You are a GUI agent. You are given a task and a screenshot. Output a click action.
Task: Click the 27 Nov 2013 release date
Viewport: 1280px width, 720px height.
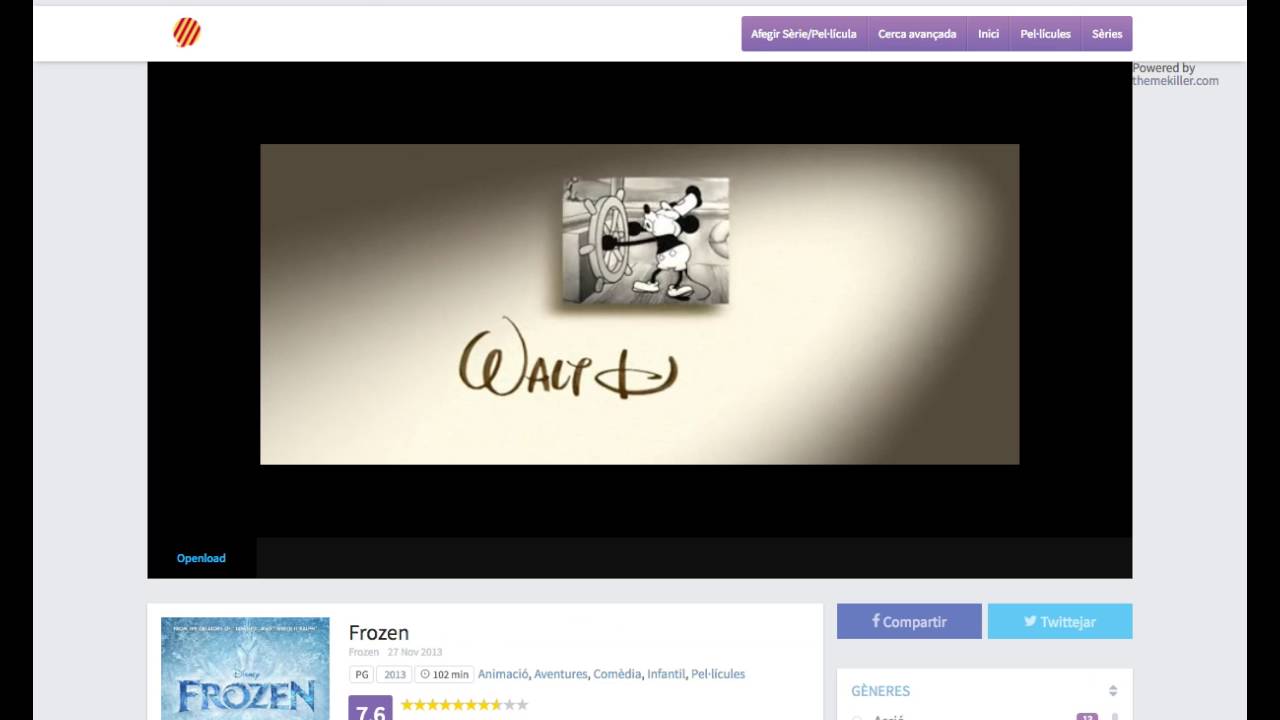pyautogui.click(x=415, y=652)
